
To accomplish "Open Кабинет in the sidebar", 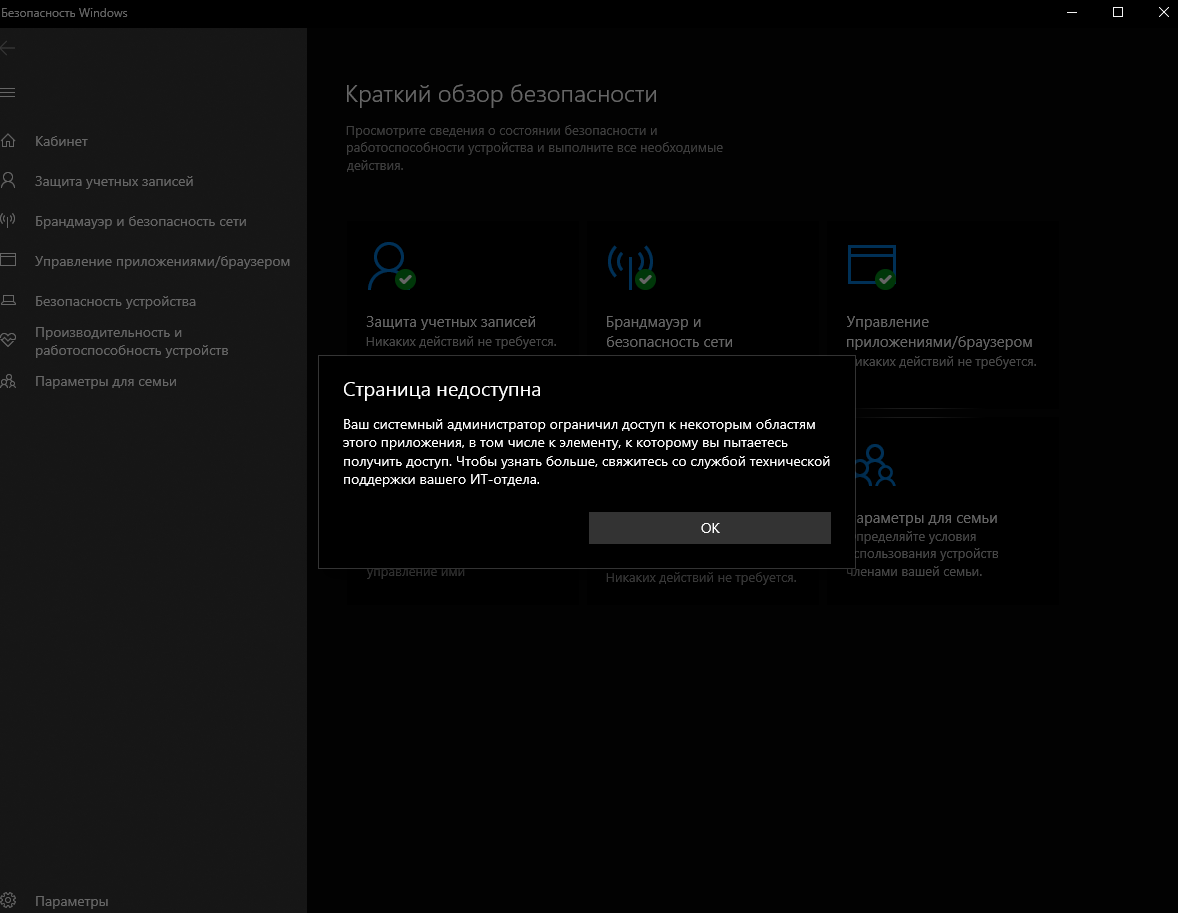I will (x=61, y=141).
